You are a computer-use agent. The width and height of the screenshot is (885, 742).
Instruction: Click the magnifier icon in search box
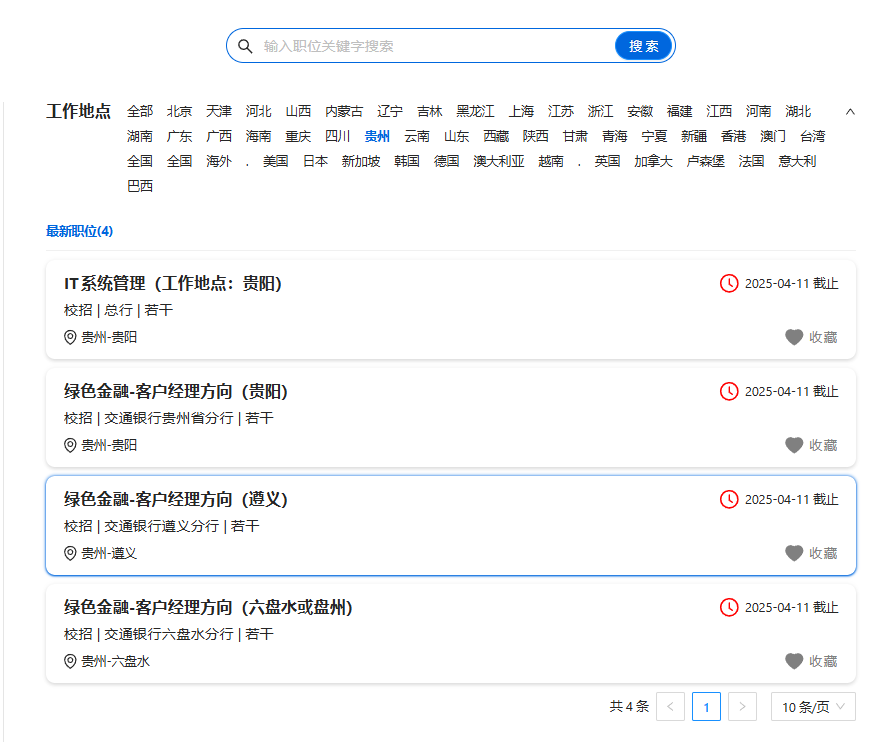pyautogui.click(x=245, y=46)
